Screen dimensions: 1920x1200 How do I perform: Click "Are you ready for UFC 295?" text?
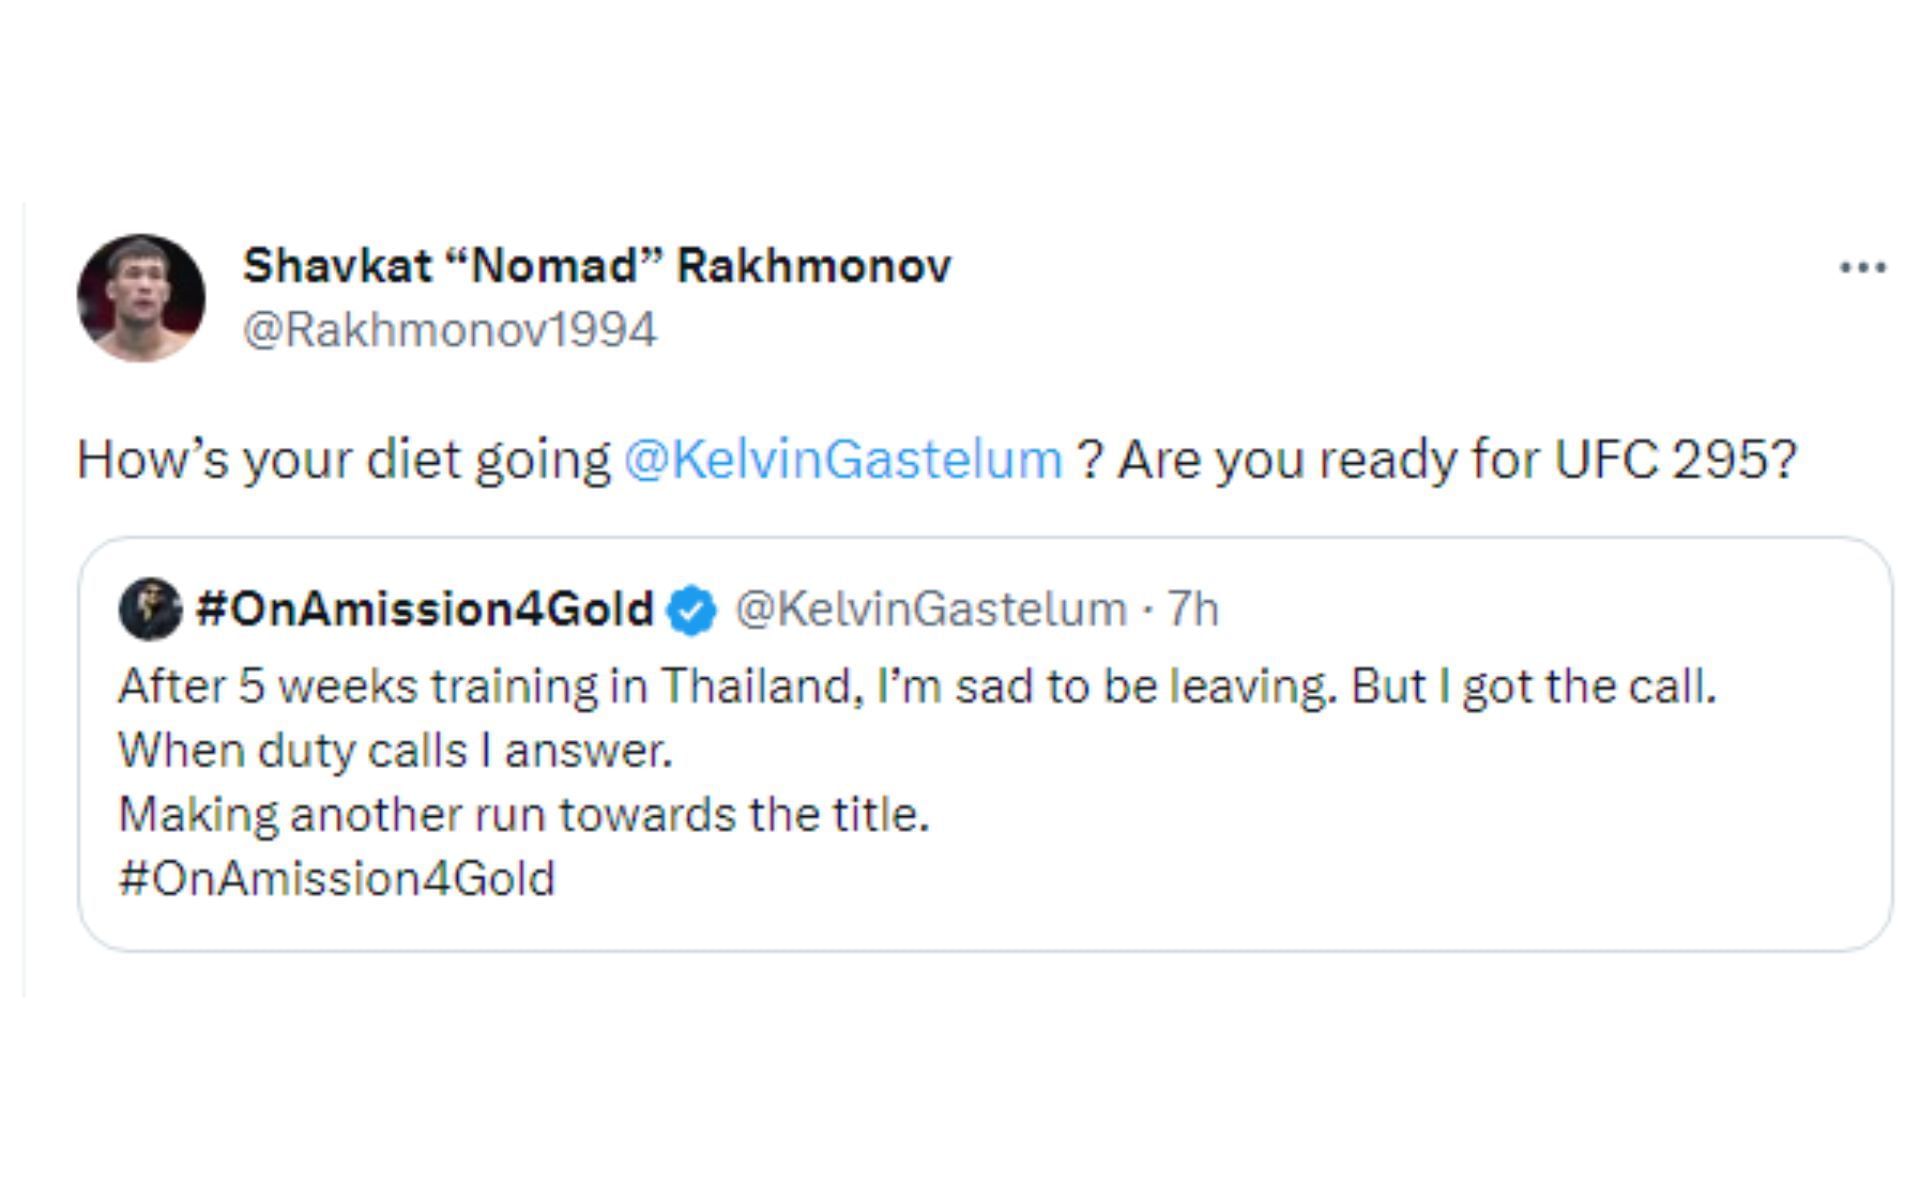1457,460
